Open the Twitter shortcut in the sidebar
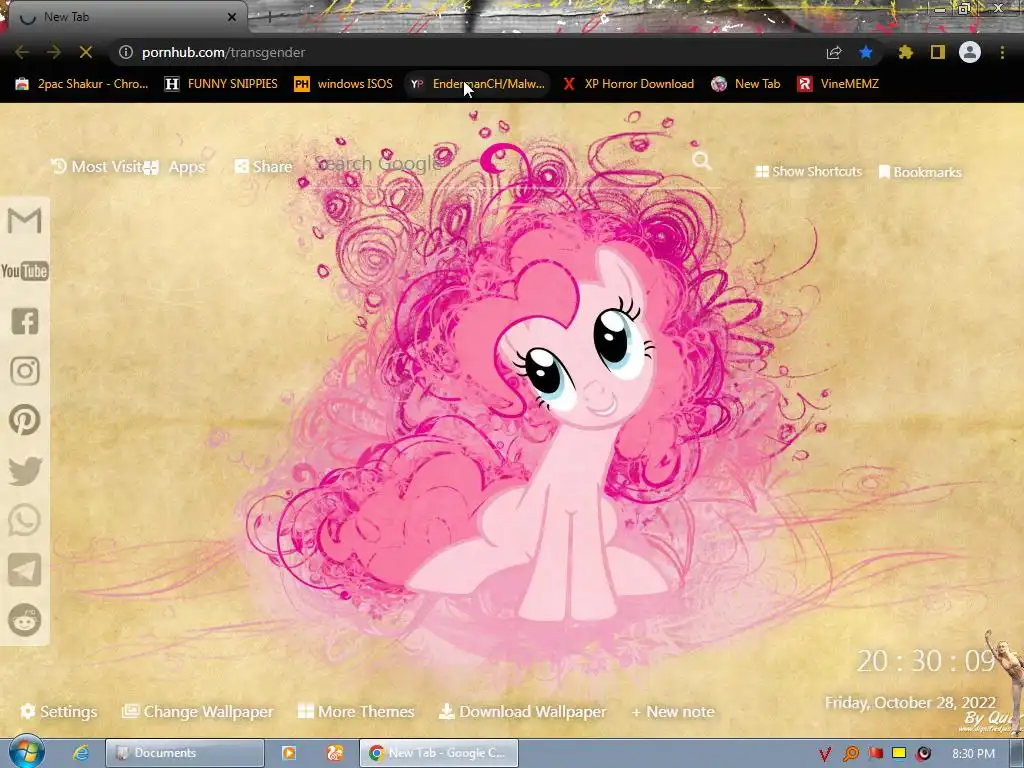Screen dimensions: 1024x768 (25, 471)
